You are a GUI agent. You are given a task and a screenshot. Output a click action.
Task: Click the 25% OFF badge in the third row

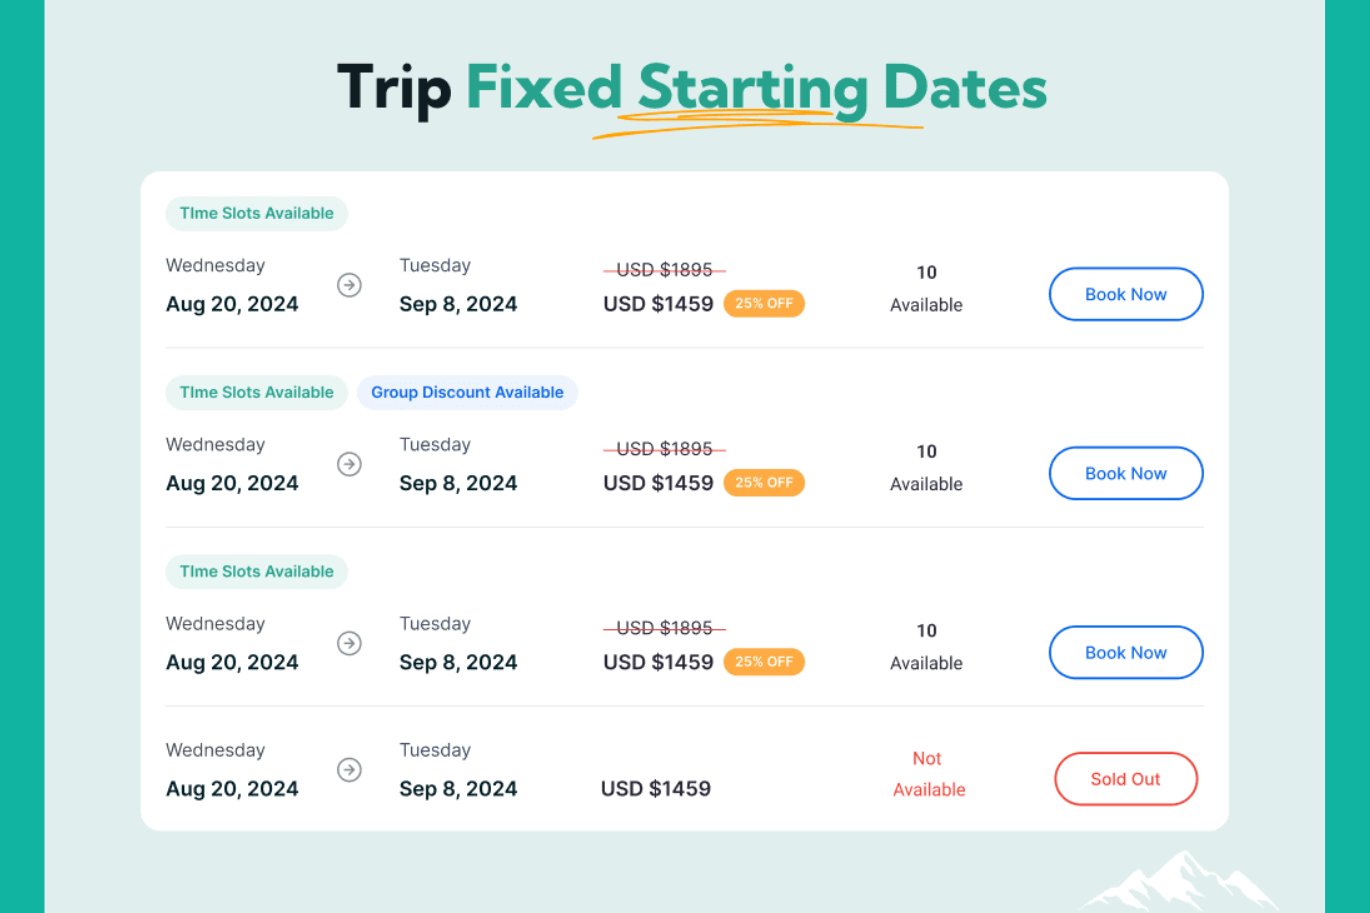tap(764, 662)
